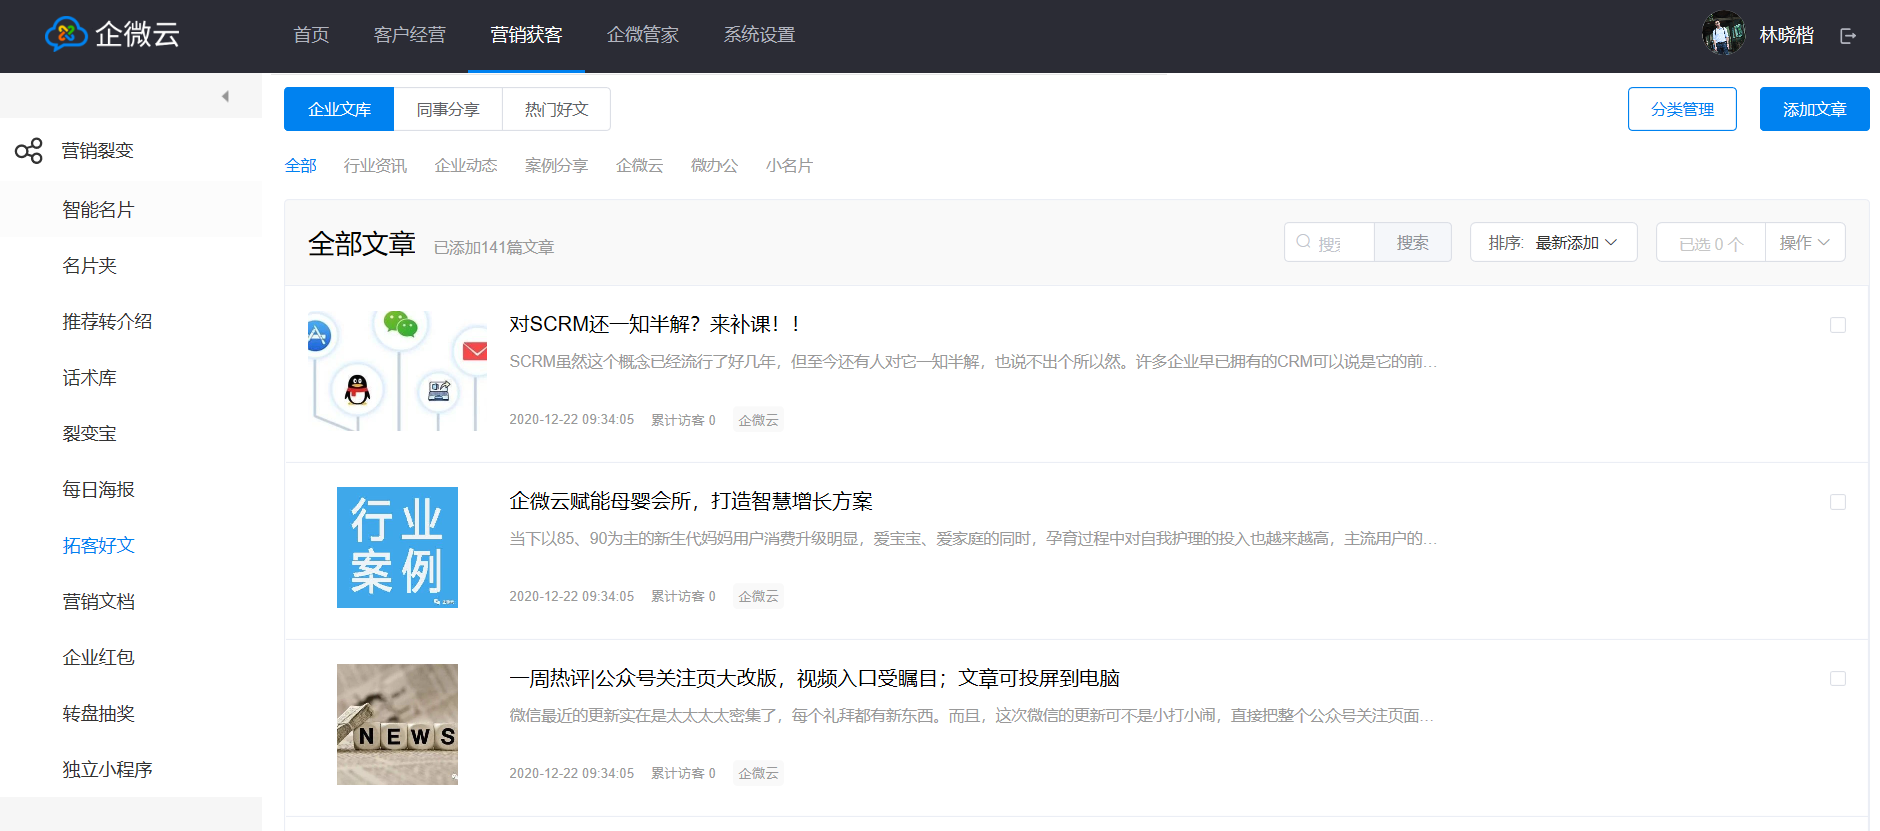Tick the checkbox for the SCRM article
This screenshot has height=831, width=1880.
pyautogui.click(x=1837, y=325)
